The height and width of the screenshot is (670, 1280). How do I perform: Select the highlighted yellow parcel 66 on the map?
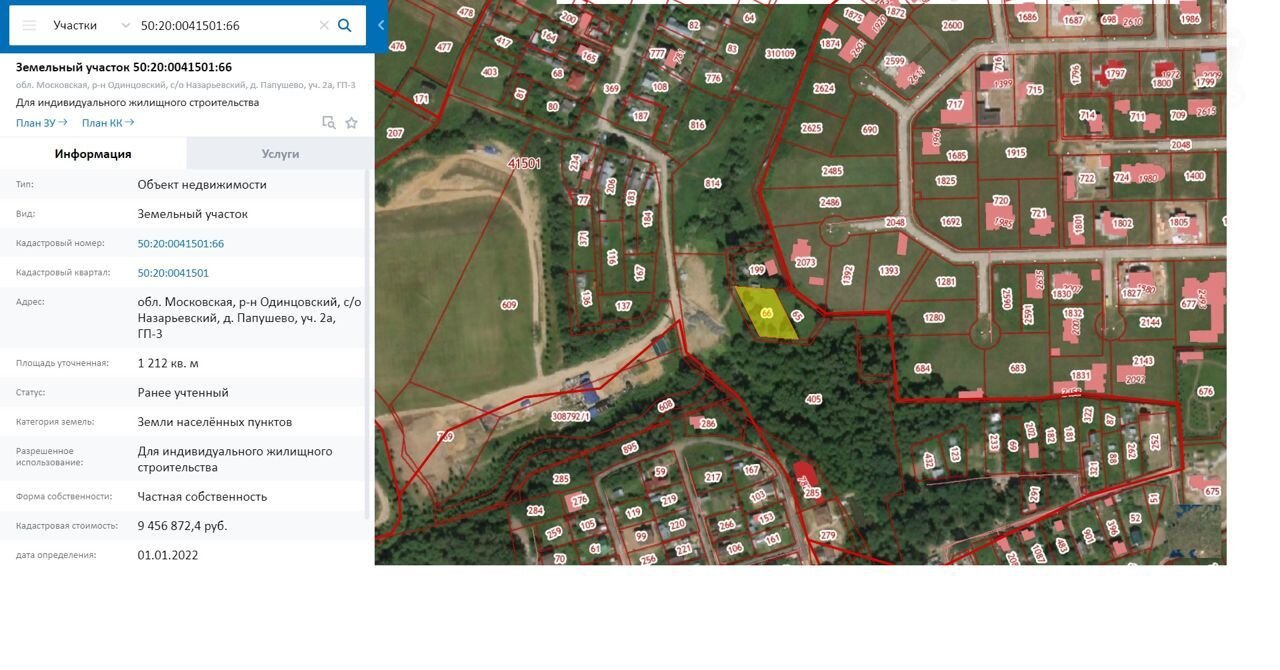tap(766, 313)
